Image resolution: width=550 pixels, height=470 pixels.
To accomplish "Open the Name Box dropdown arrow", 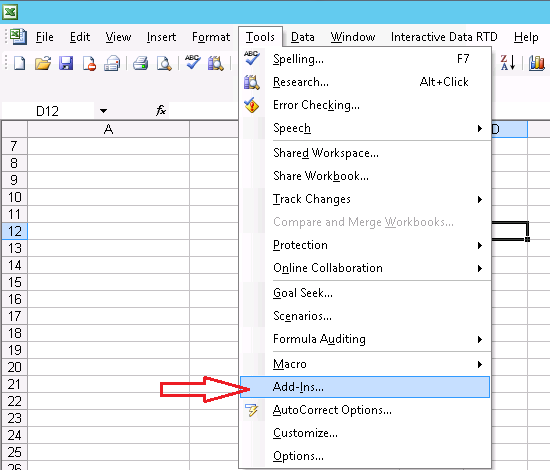I will coord(103,111).
